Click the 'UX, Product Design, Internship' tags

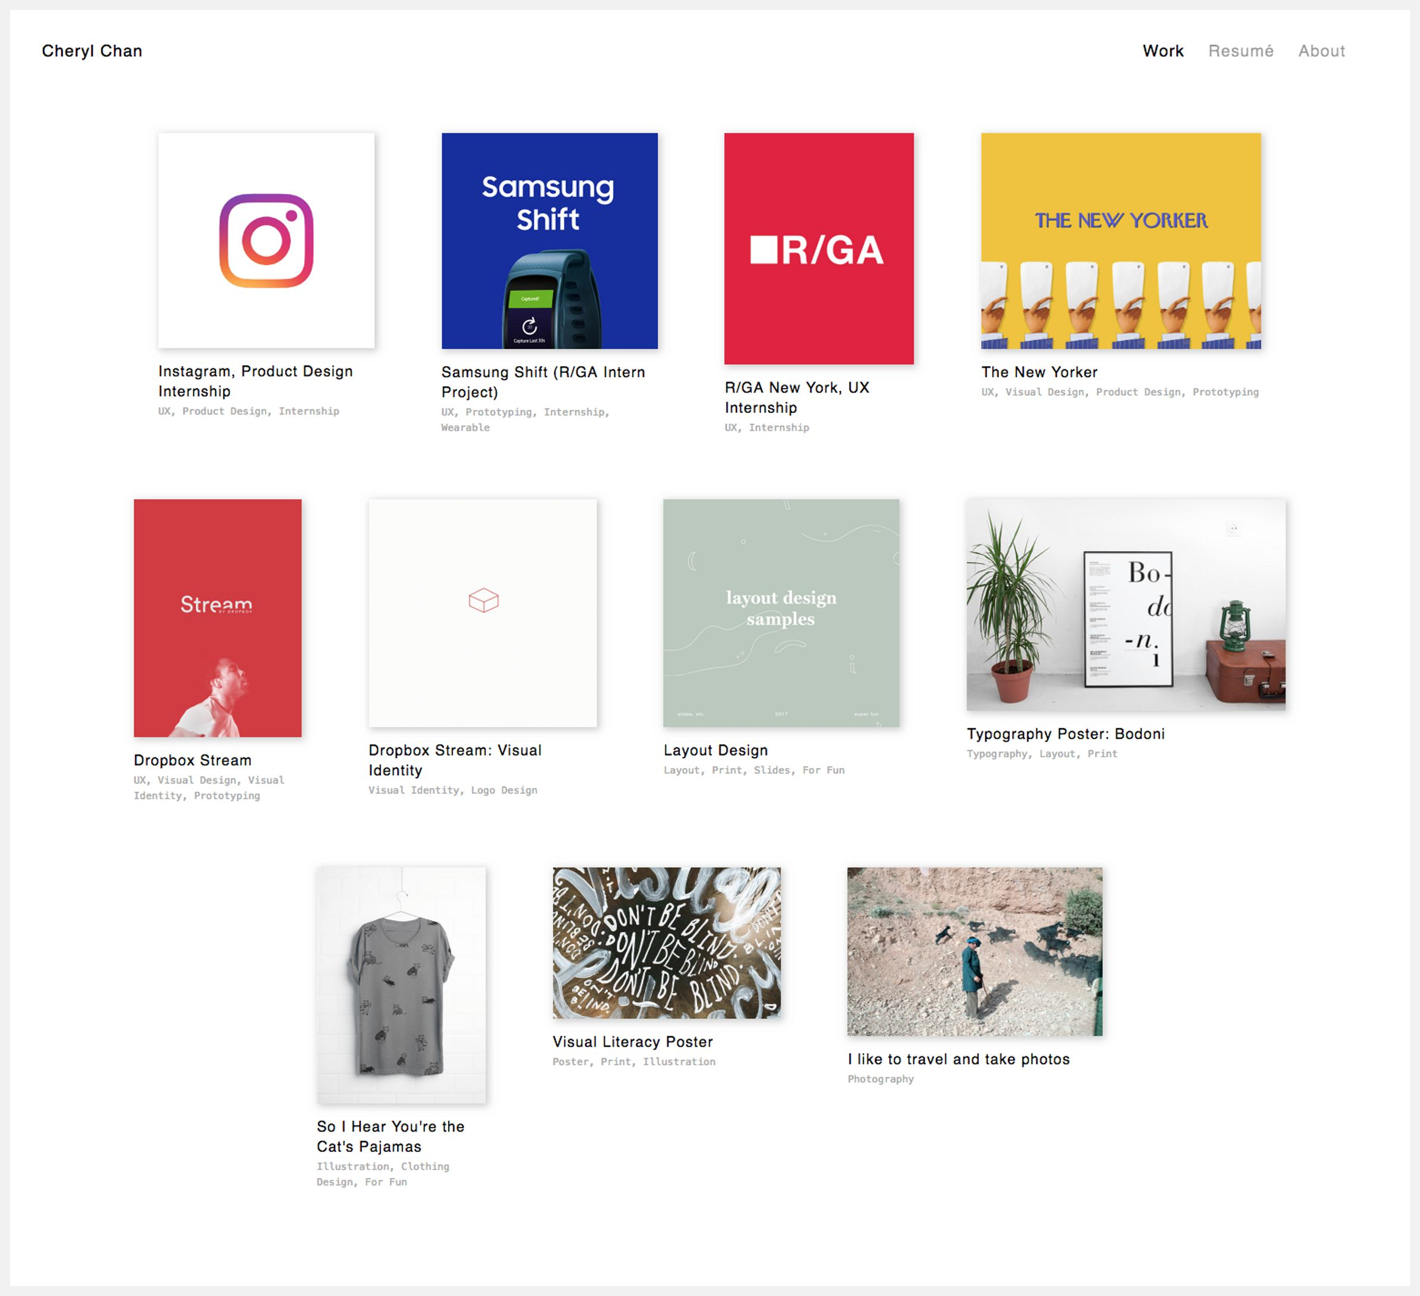pos(249,411)
